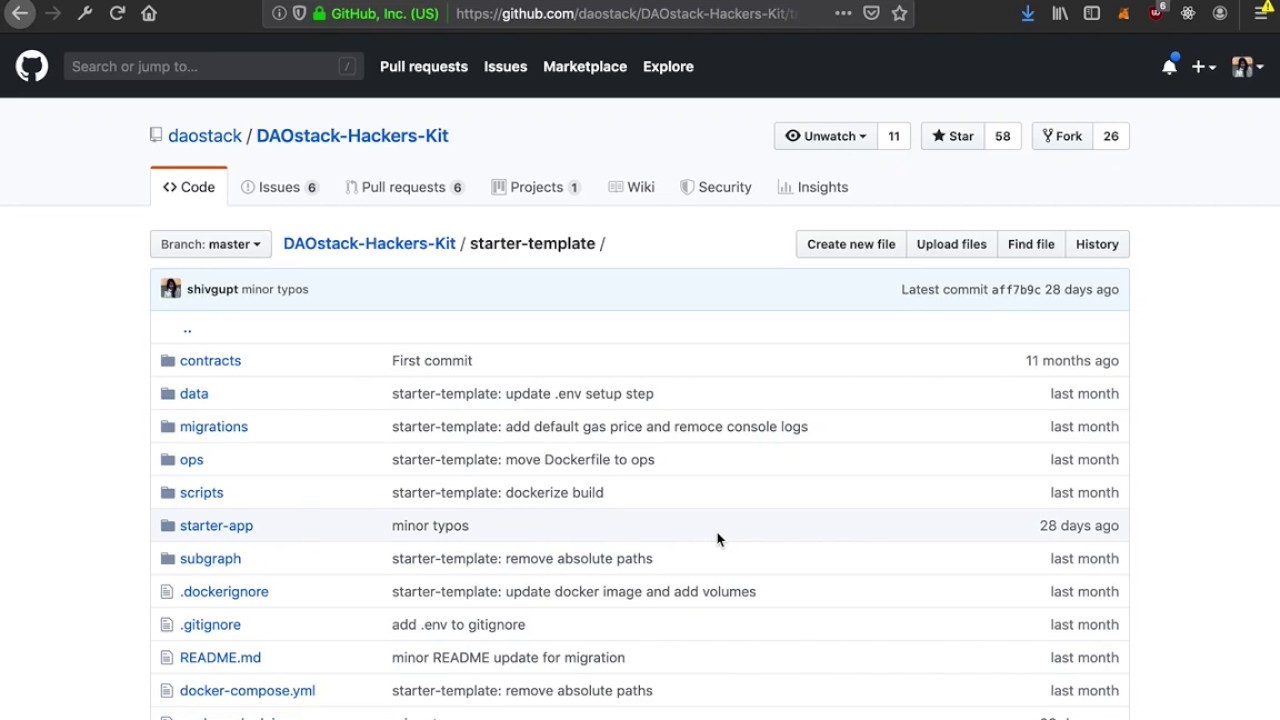Open Issues in top navigation
This screenshot has width=1280, height=720.
point(505,66)
